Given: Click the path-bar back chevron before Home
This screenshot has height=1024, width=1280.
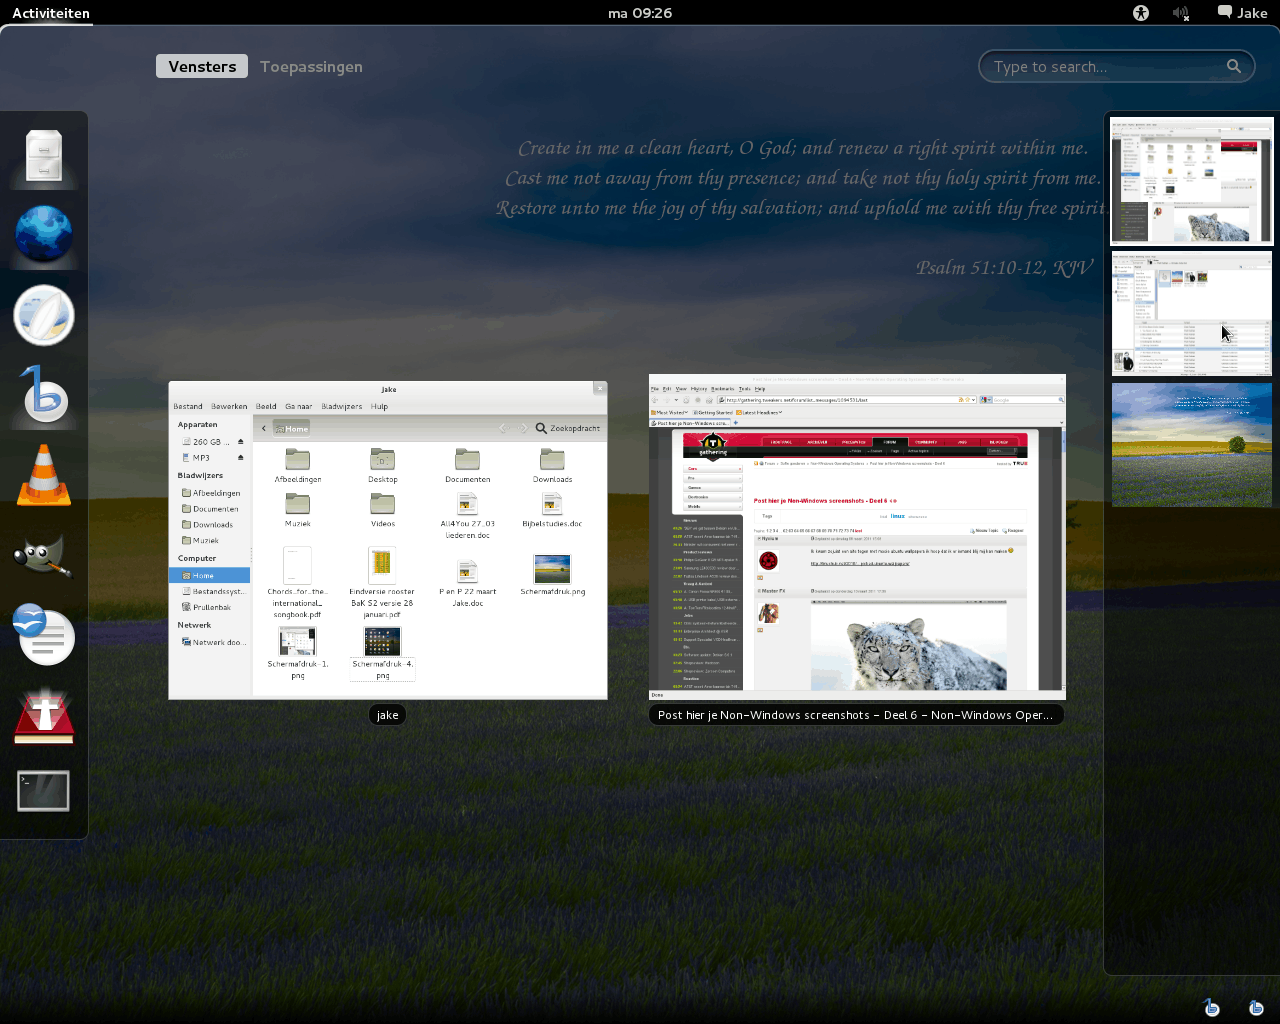Looking at the screenshot, I should coord(264,428).
